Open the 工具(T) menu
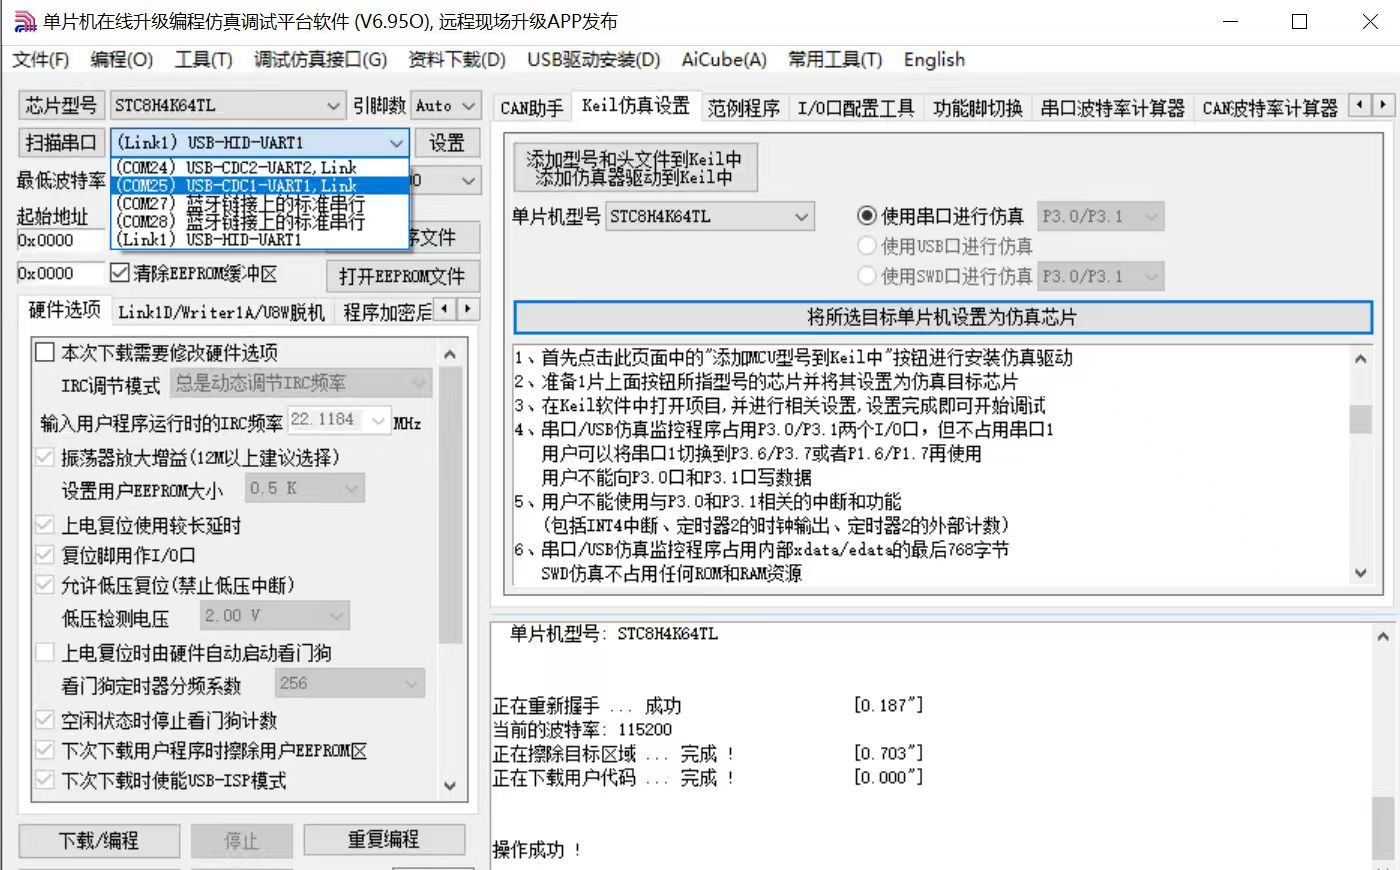This screenshot has height=870, width=1400. pyautogui.click(x=203, y=60)
